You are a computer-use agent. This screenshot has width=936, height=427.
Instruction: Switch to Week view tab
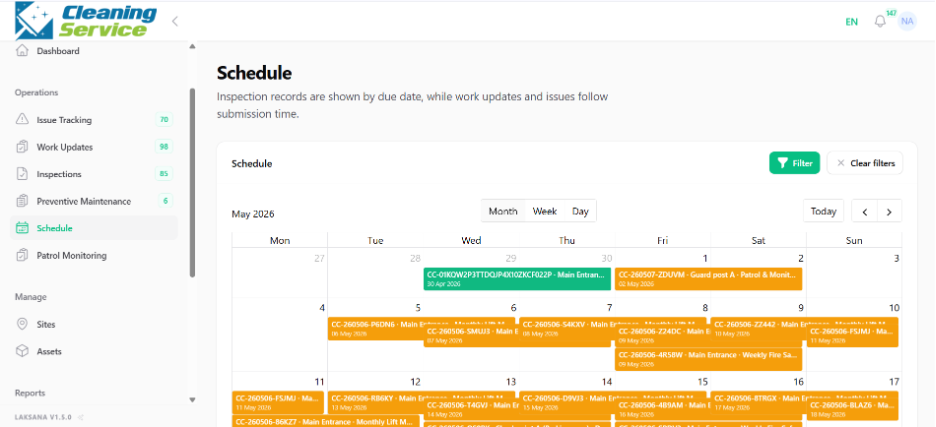[x=544, y=211]
